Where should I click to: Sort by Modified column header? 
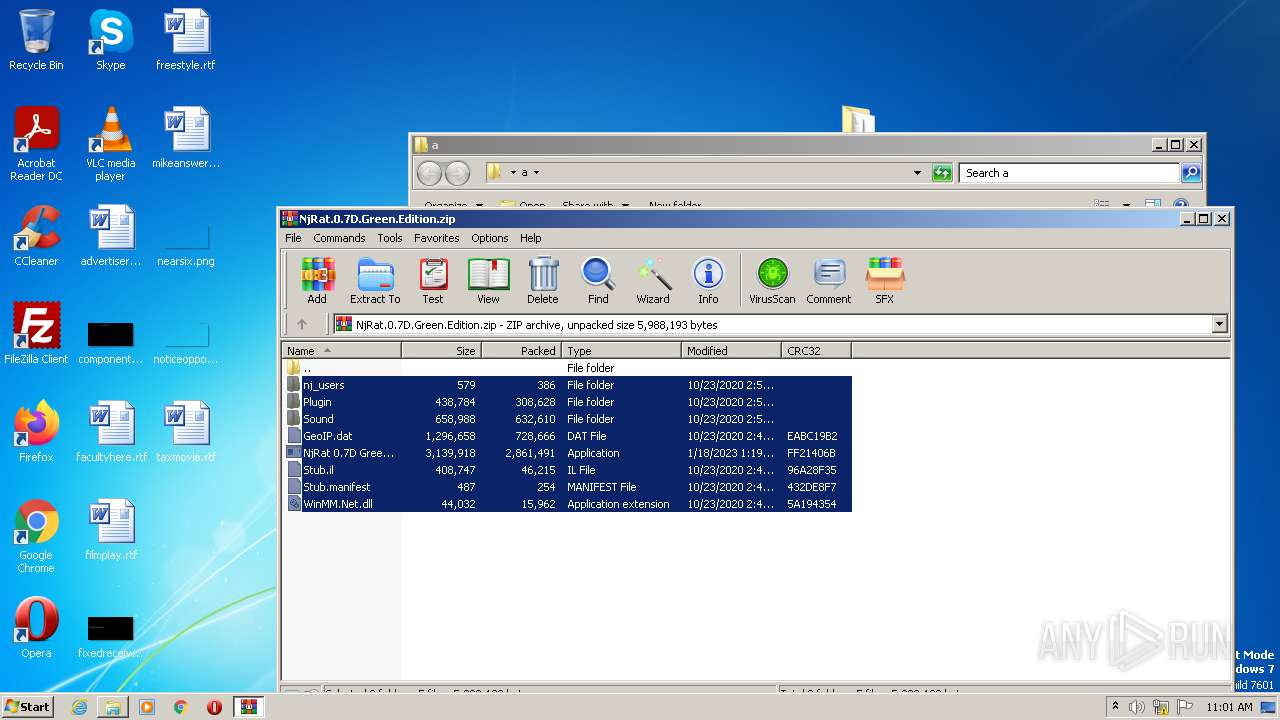coord(732,350)
